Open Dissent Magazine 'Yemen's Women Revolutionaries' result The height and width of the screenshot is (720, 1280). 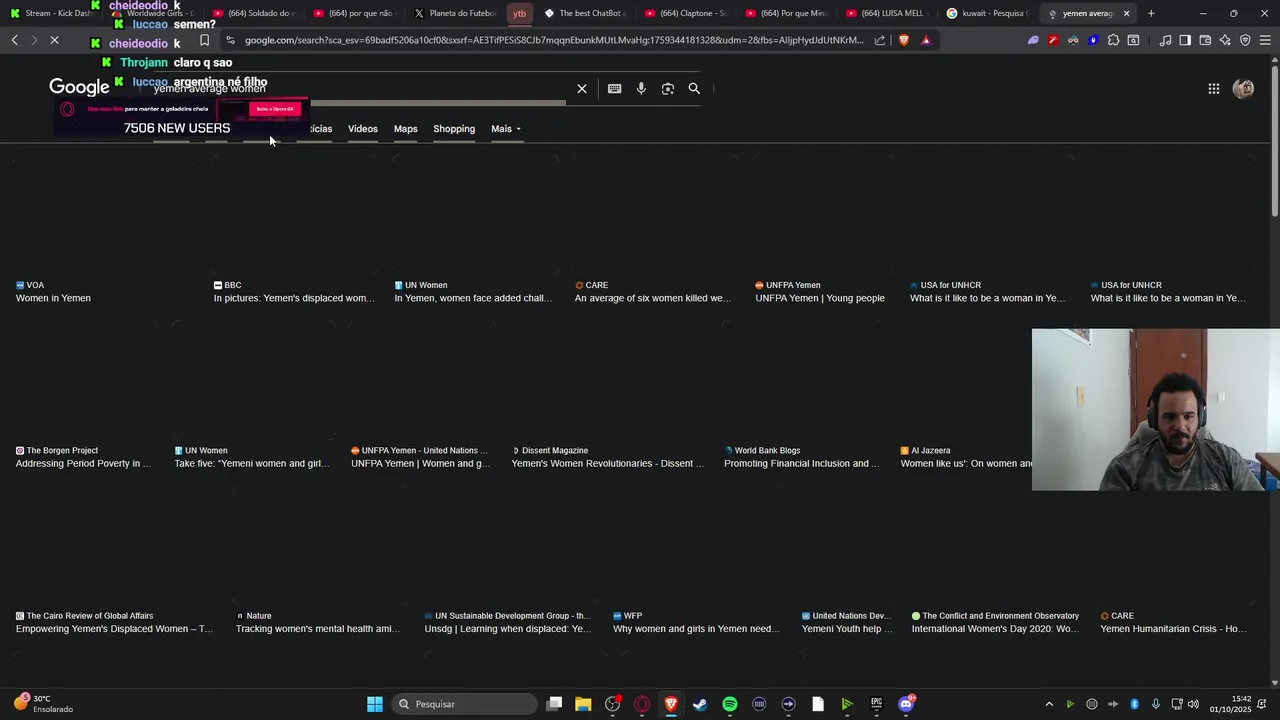(x=608, y=464)
